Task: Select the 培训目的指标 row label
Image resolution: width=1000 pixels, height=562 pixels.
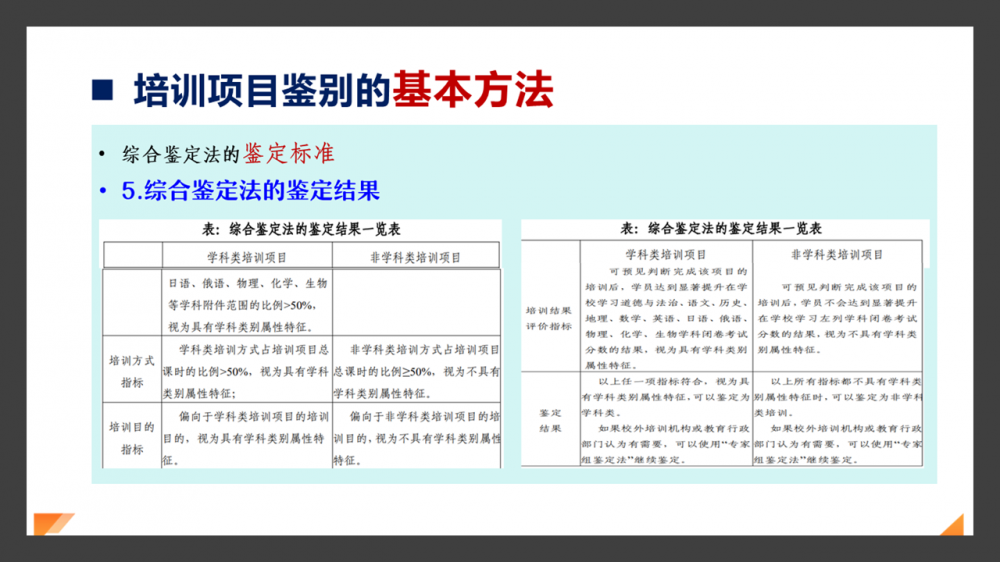Action: pos(132,436)
